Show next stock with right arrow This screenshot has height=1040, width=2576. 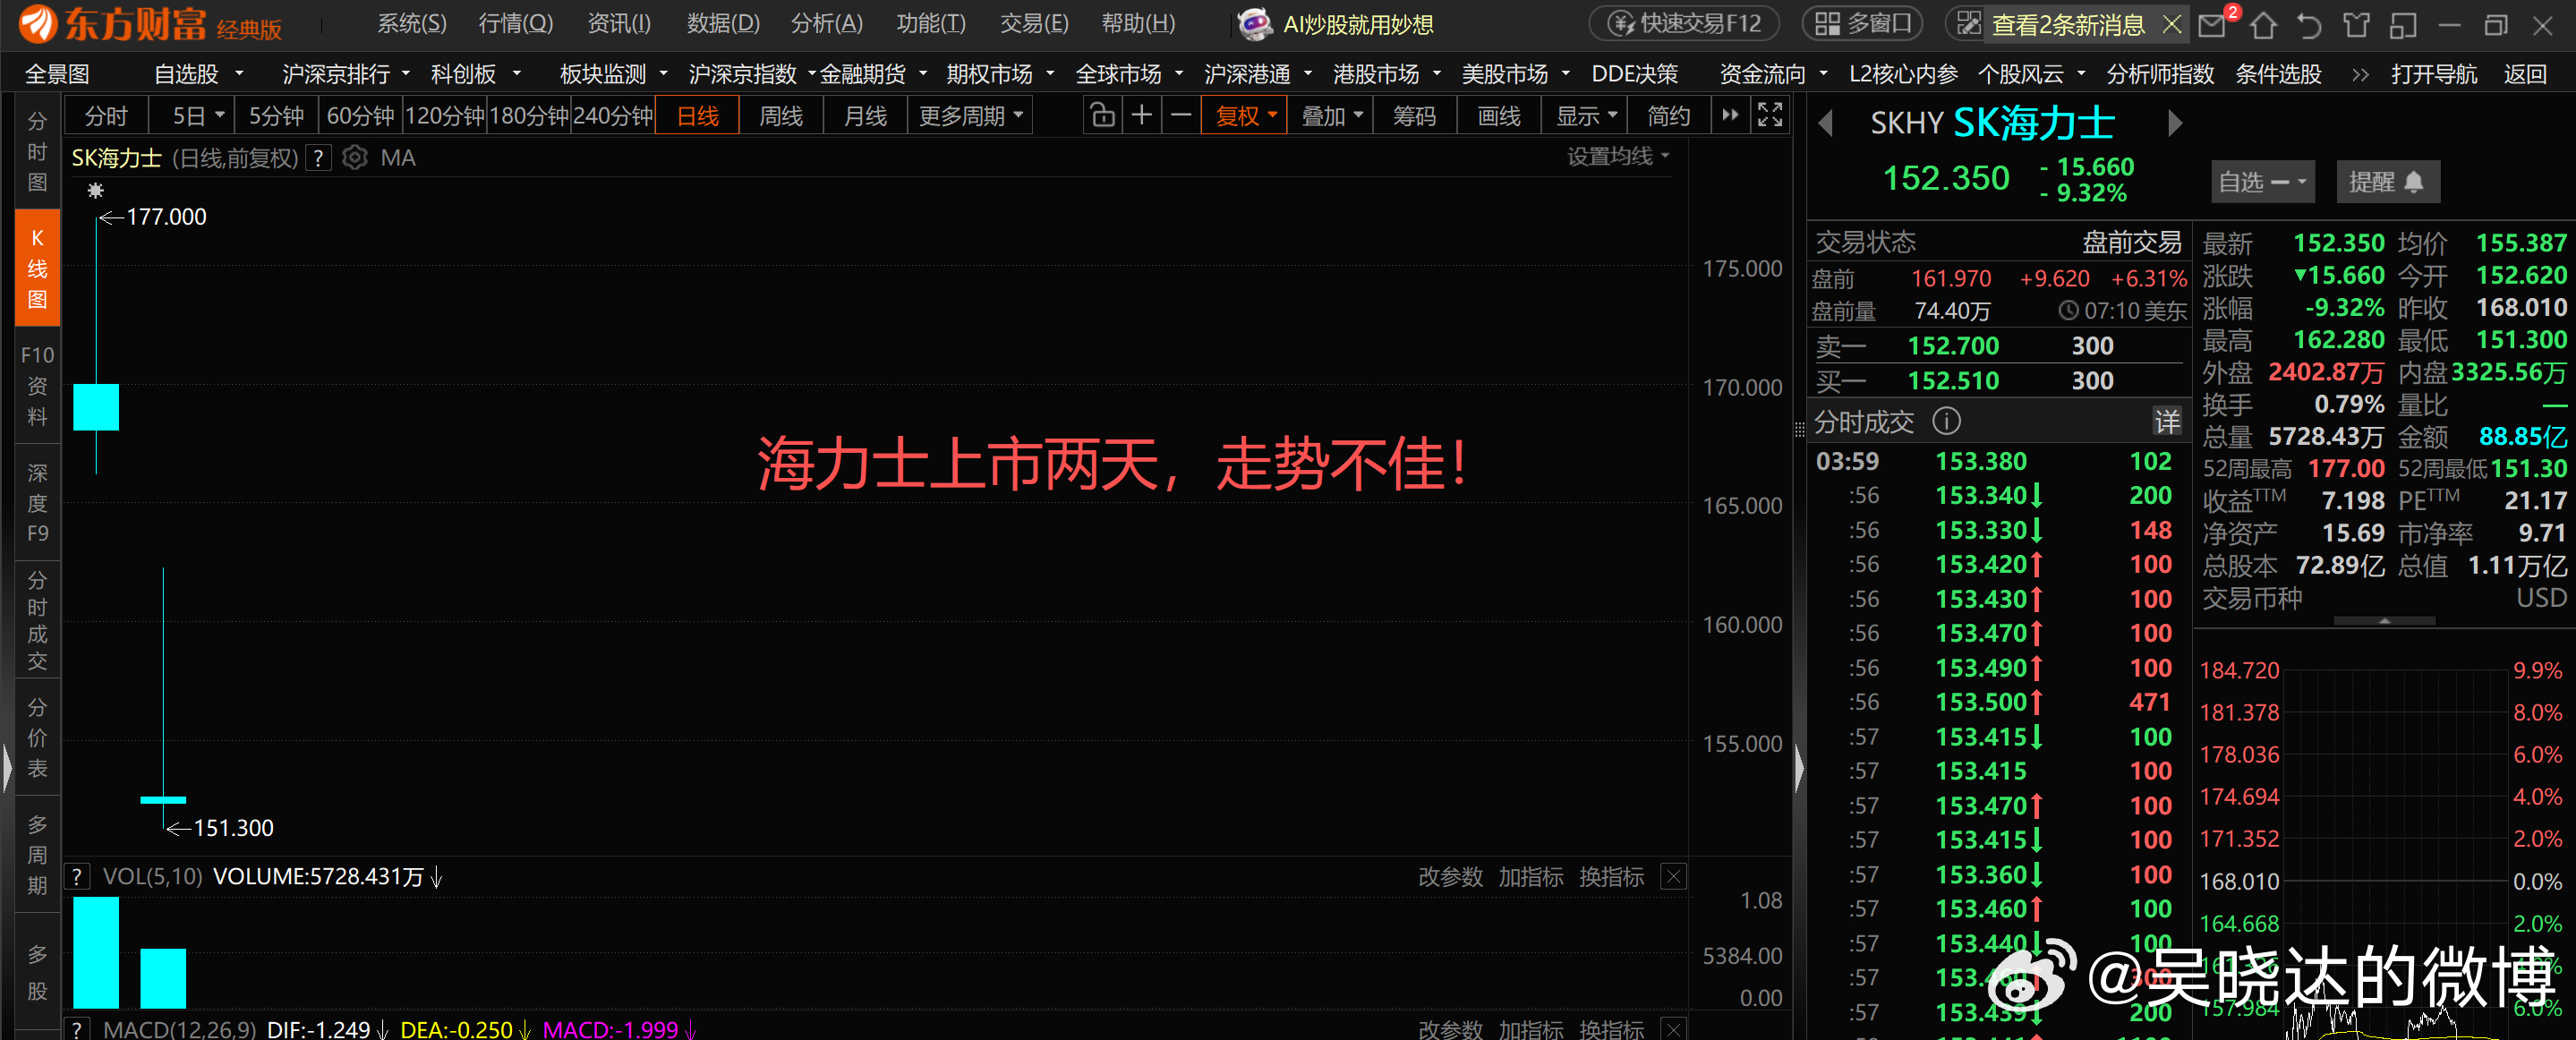pyautogui.click(x=2174, y=123)
